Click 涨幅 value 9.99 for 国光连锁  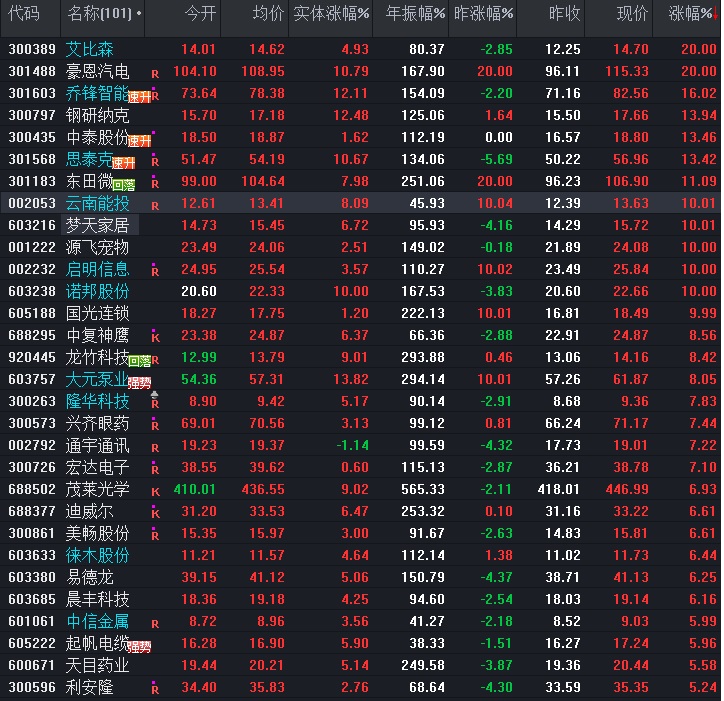coord(703,314)
